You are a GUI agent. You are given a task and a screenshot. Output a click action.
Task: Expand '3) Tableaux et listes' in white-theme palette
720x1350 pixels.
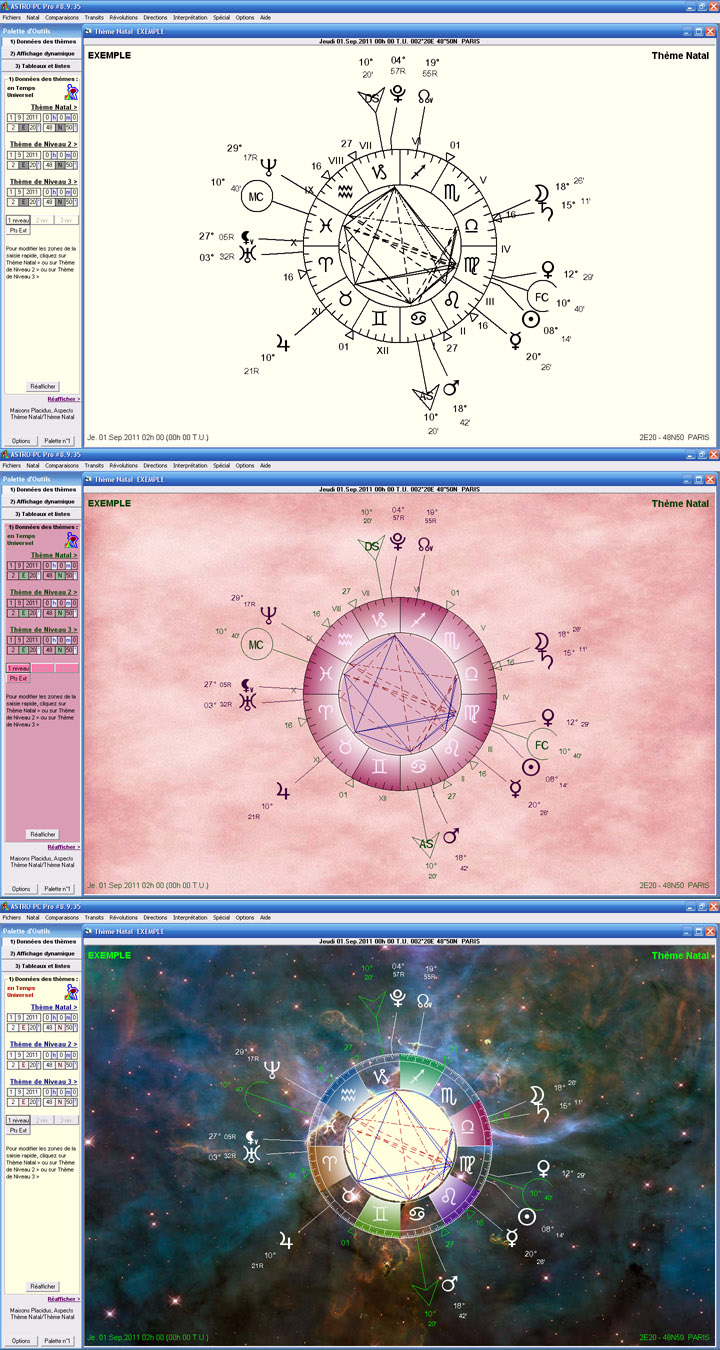point(42,65)
